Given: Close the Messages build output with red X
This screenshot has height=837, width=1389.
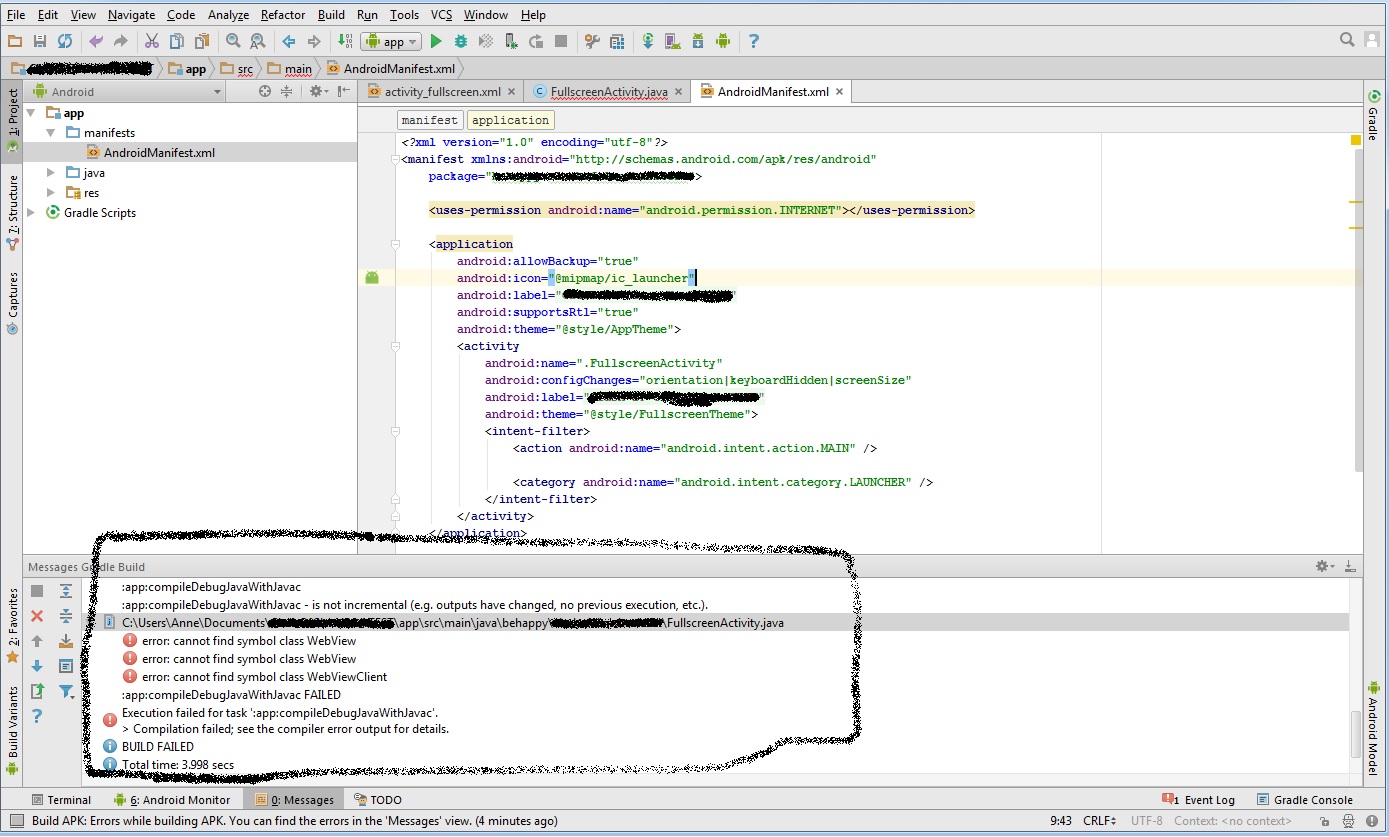Looking at the screenshot, I should 37,616.
